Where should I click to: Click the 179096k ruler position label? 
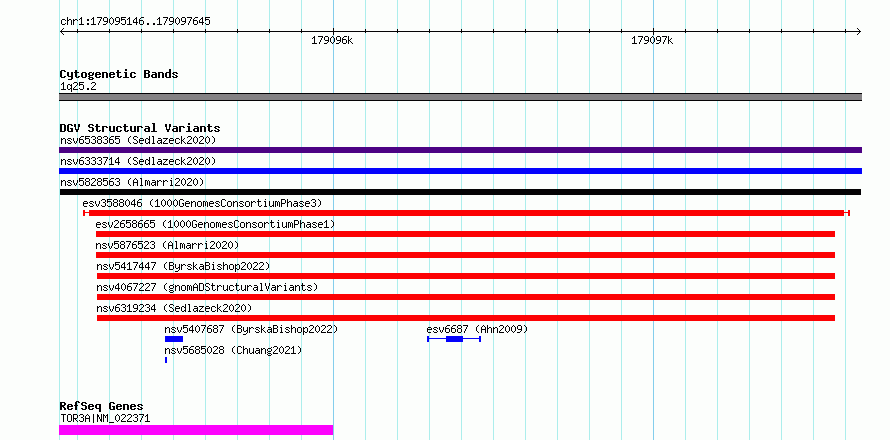tap(332, 40)
